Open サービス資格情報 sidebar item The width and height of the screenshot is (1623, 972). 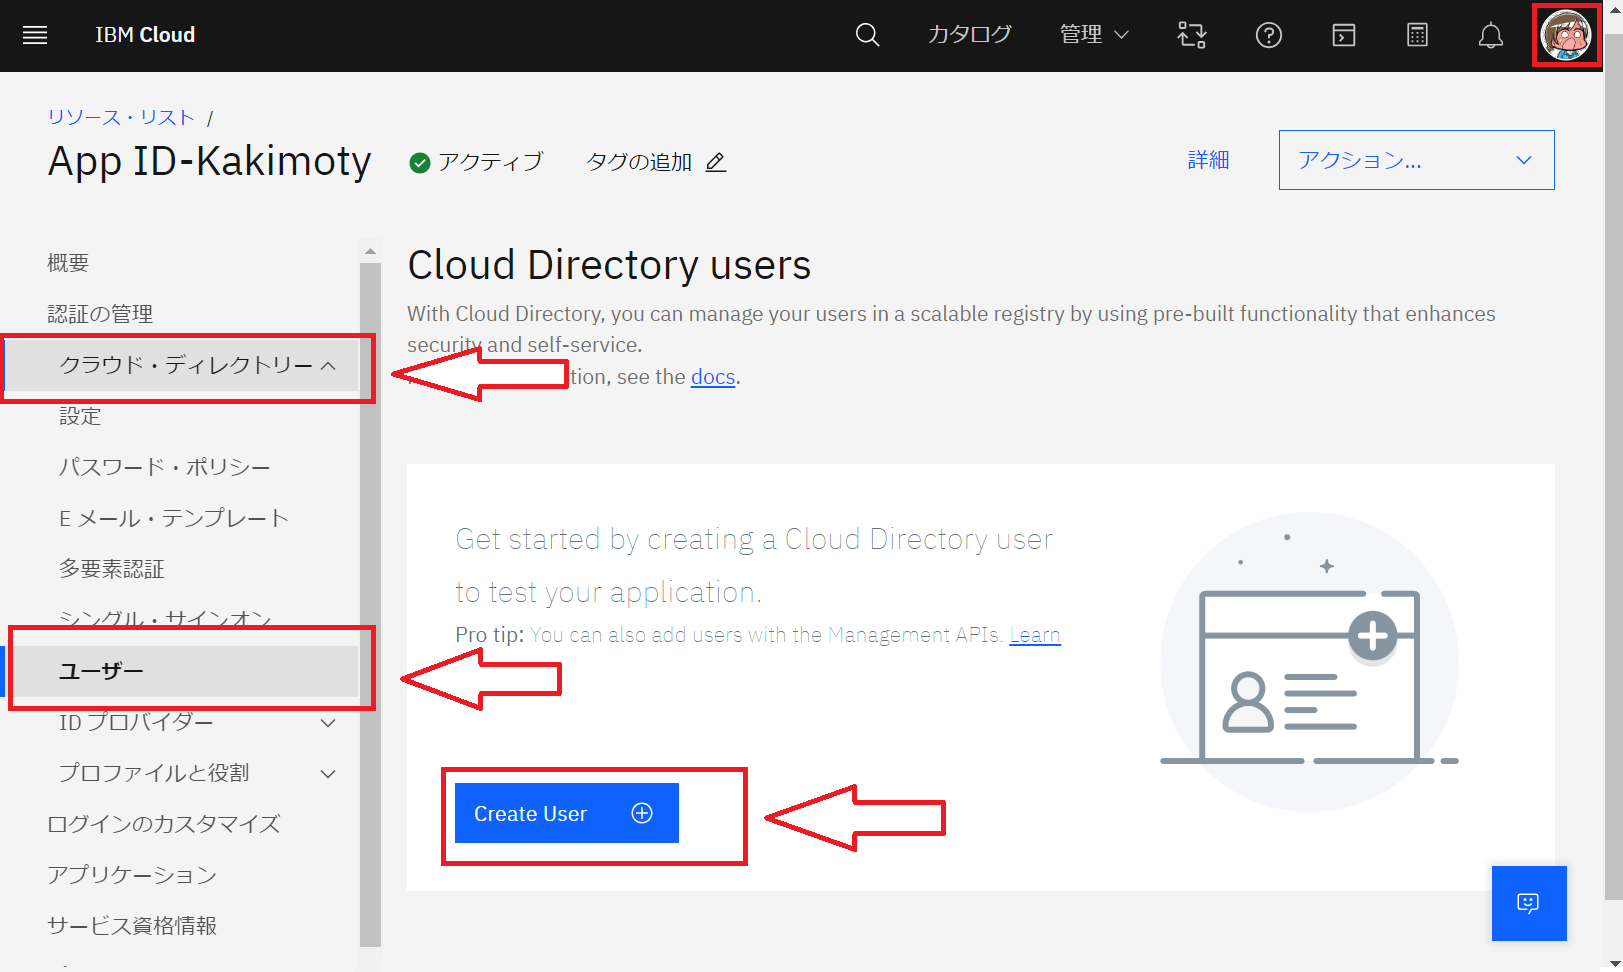[x=132, y=926]
